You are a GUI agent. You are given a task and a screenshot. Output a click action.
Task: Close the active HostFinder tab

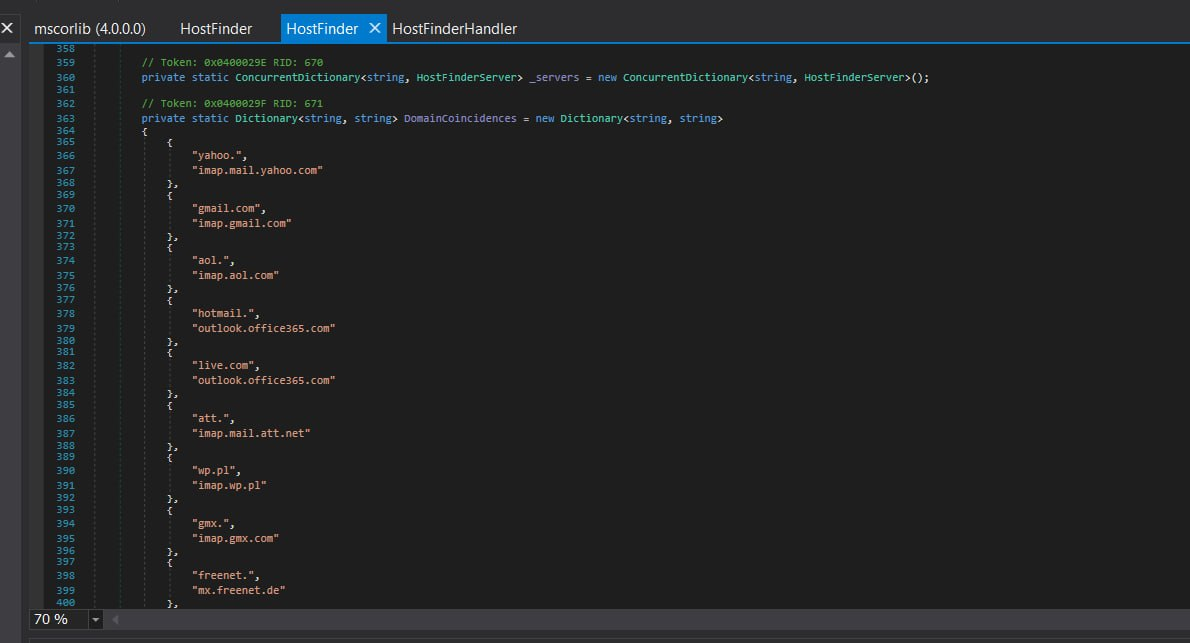tap(374, 28)
